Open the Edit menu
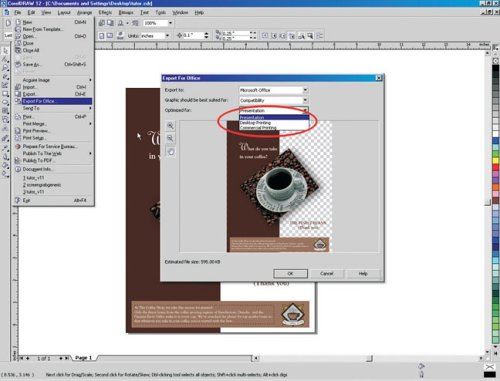Screen dimensions: 500x381 (31, 12)
